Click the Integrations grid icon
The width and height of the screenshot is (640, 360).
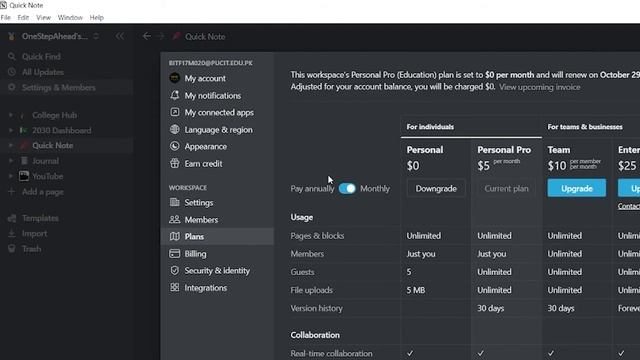coord(175,287)
